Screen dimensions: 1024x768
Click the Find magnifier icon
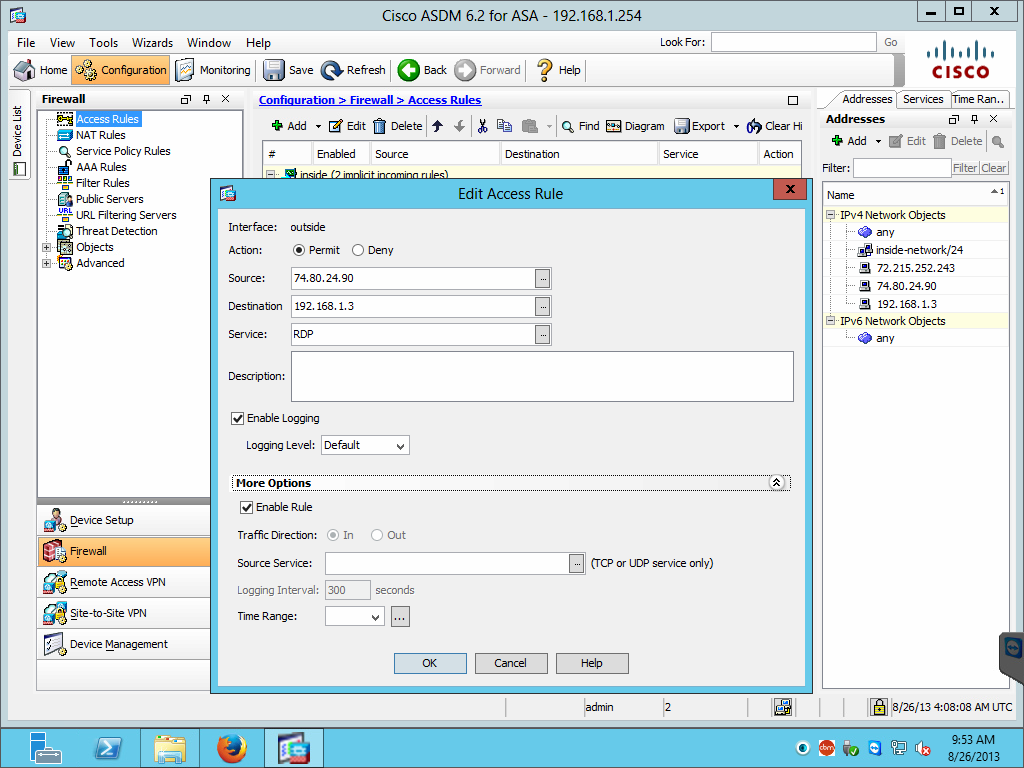tap(568, 126)
